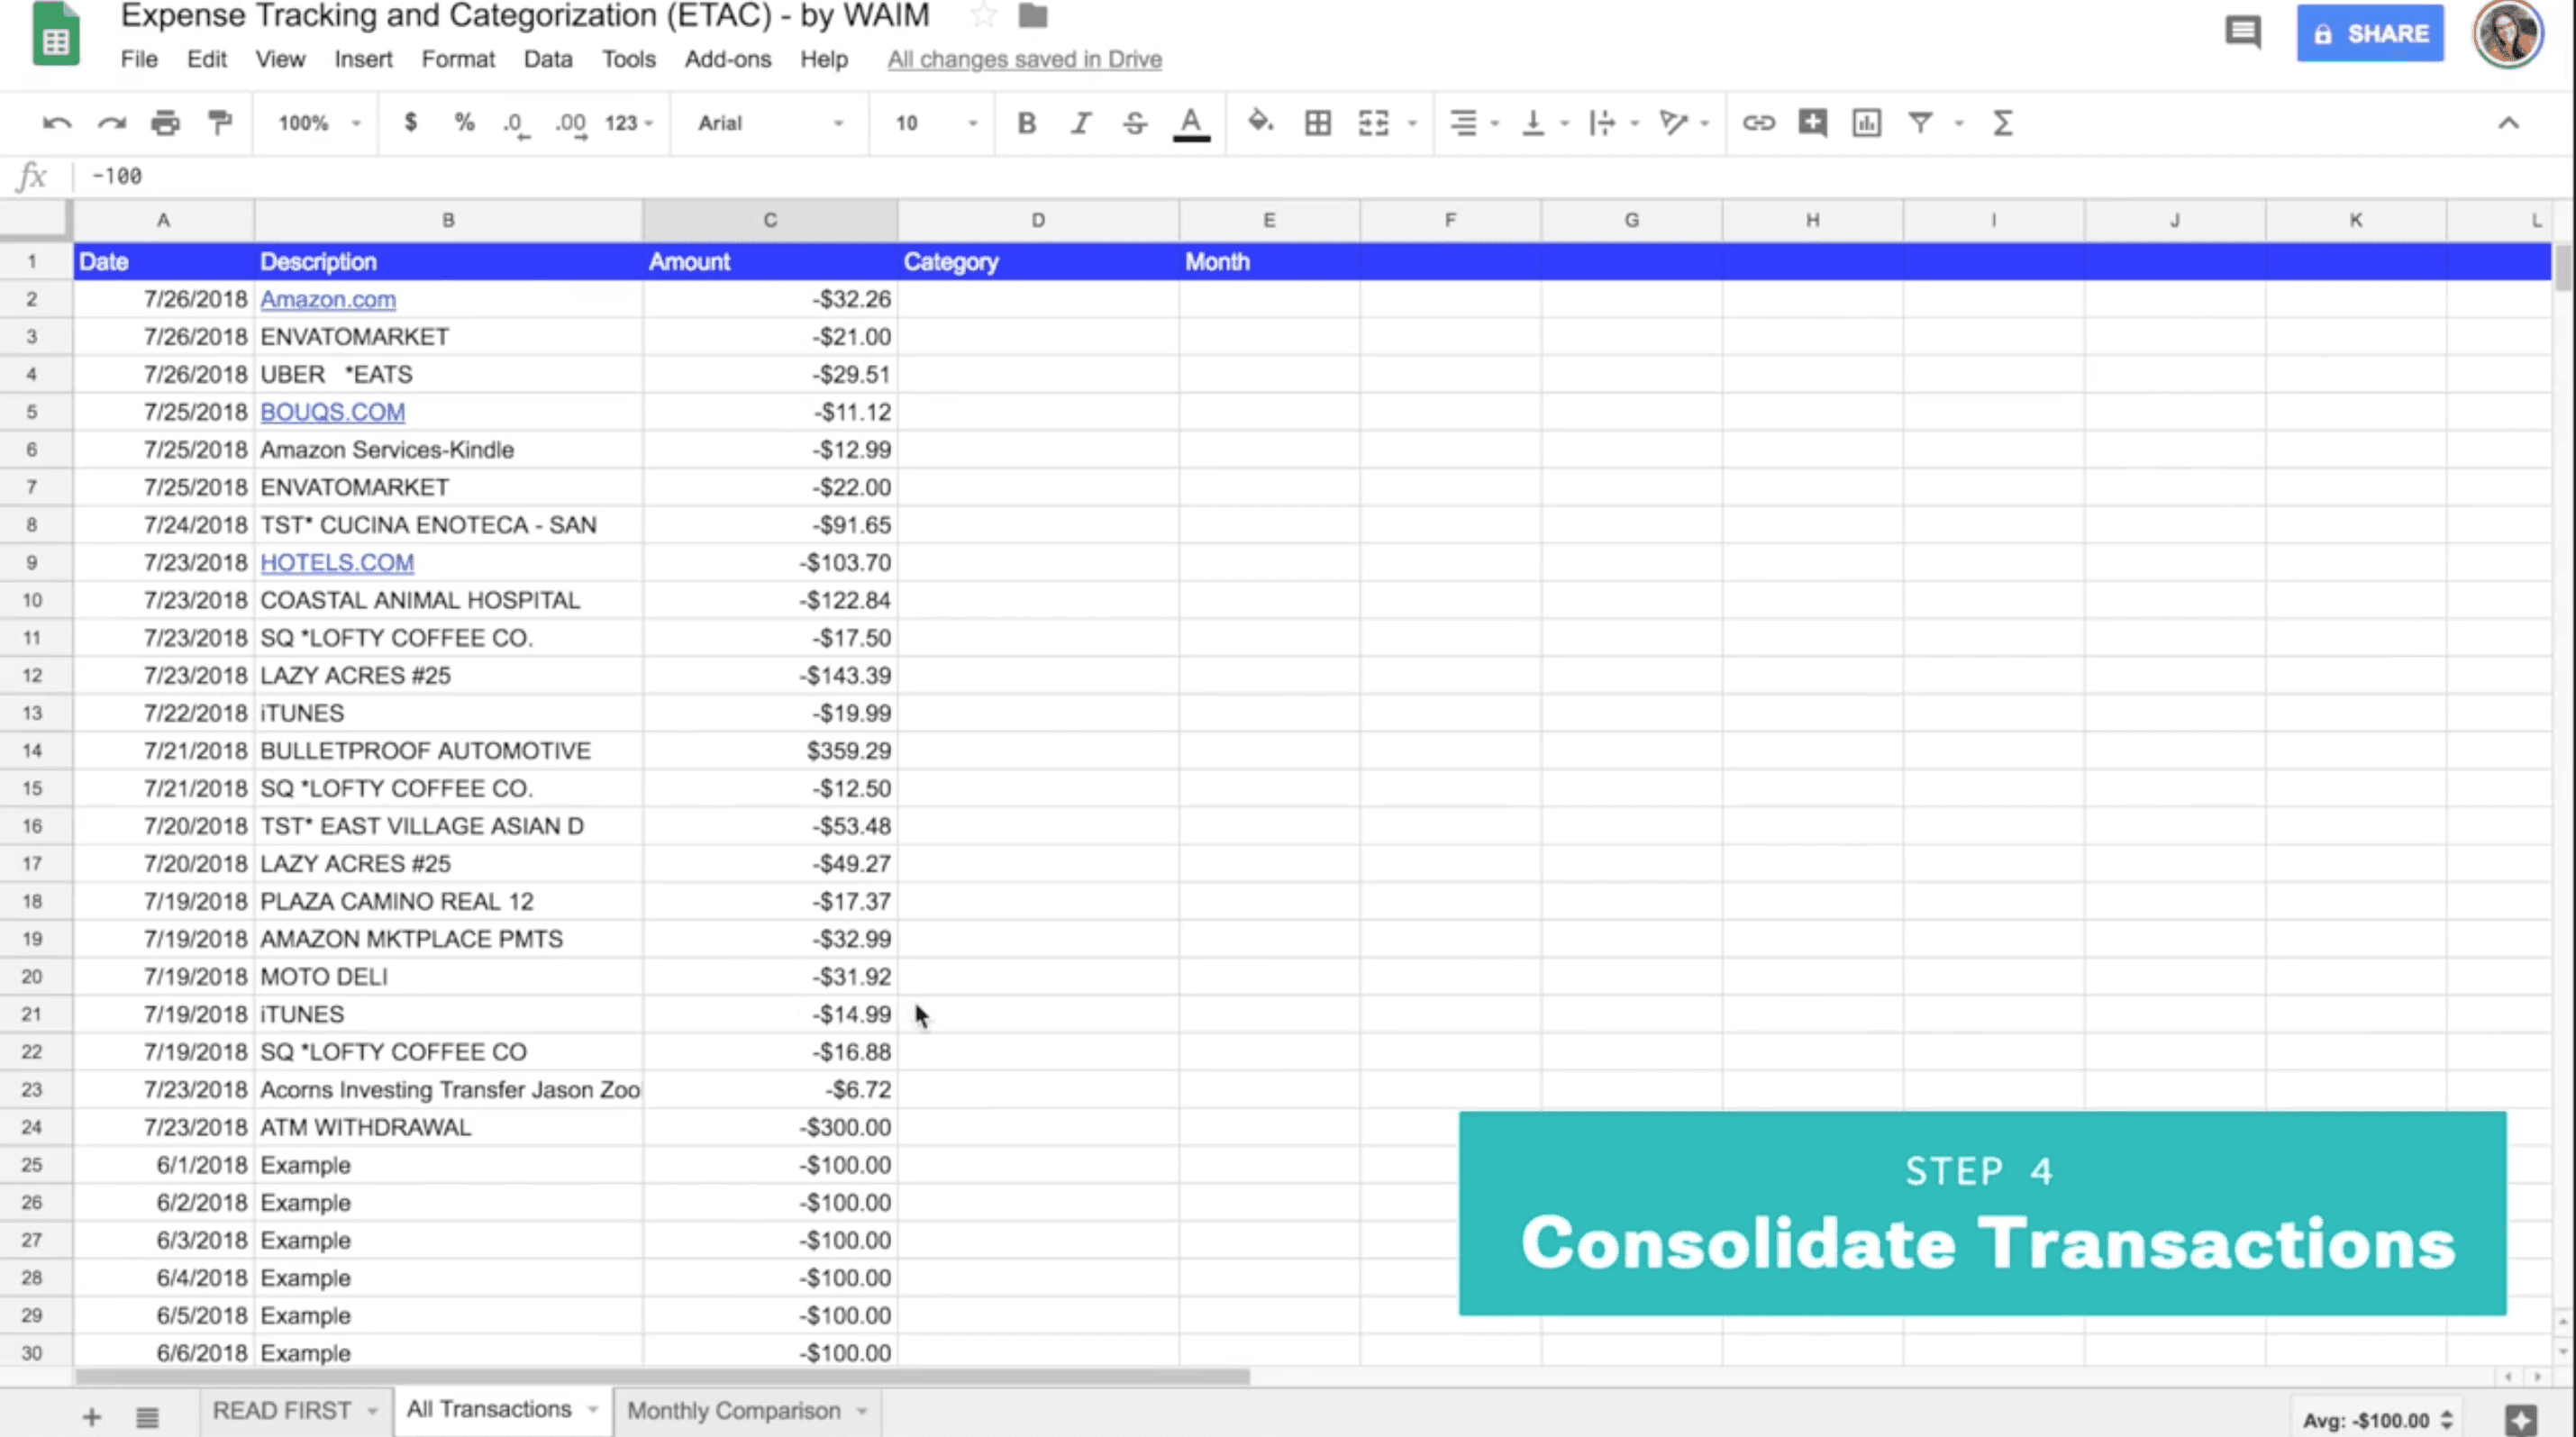Screen dimensions: 2576x1437
Task: Click the blue SHARE button
Action: 2369,33
